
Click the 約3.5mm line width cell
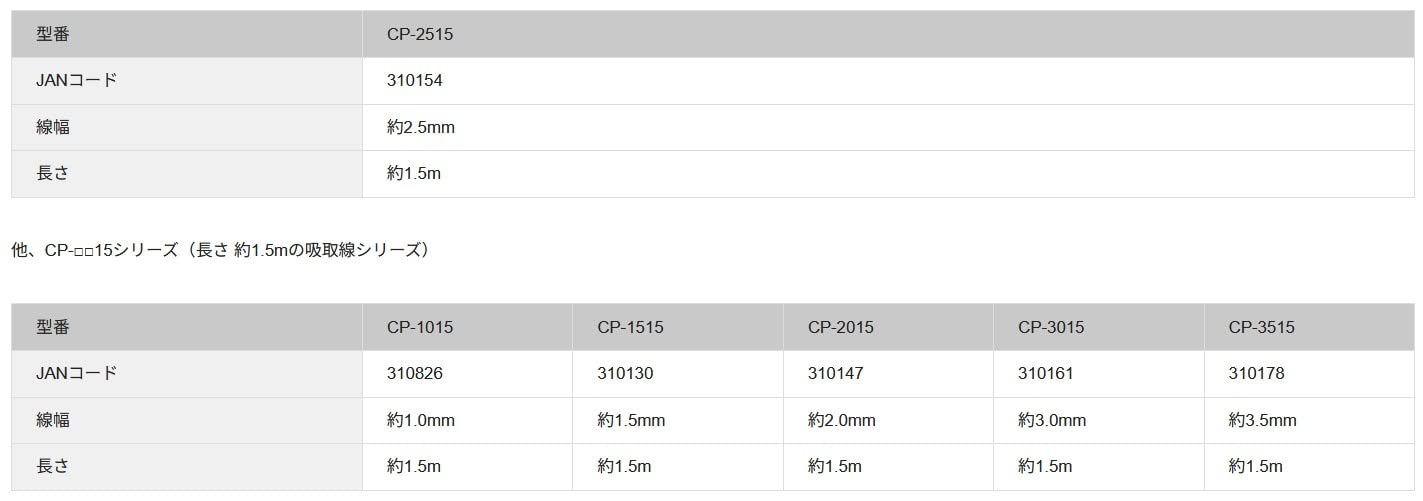click(x=1263, y=420)
